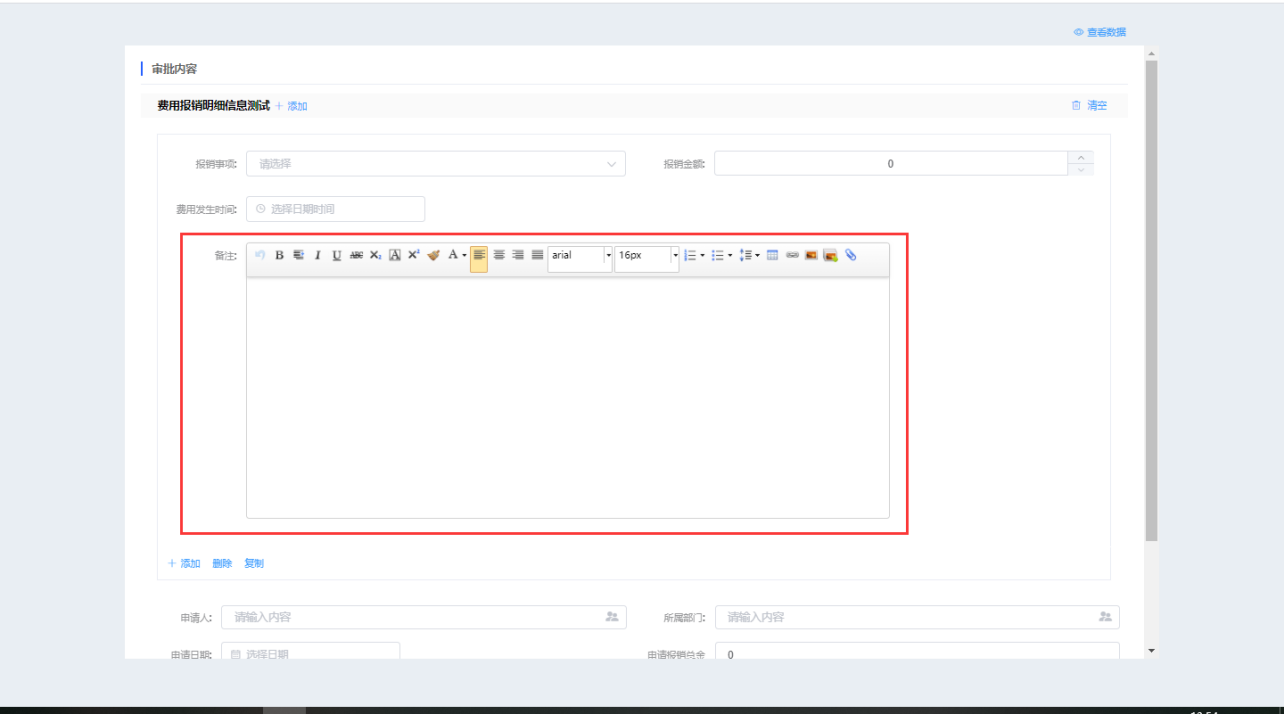Viewport: 1284px width, 714px height.
Task: Insert a hyperlink in the editor
Action: point(792,255)
